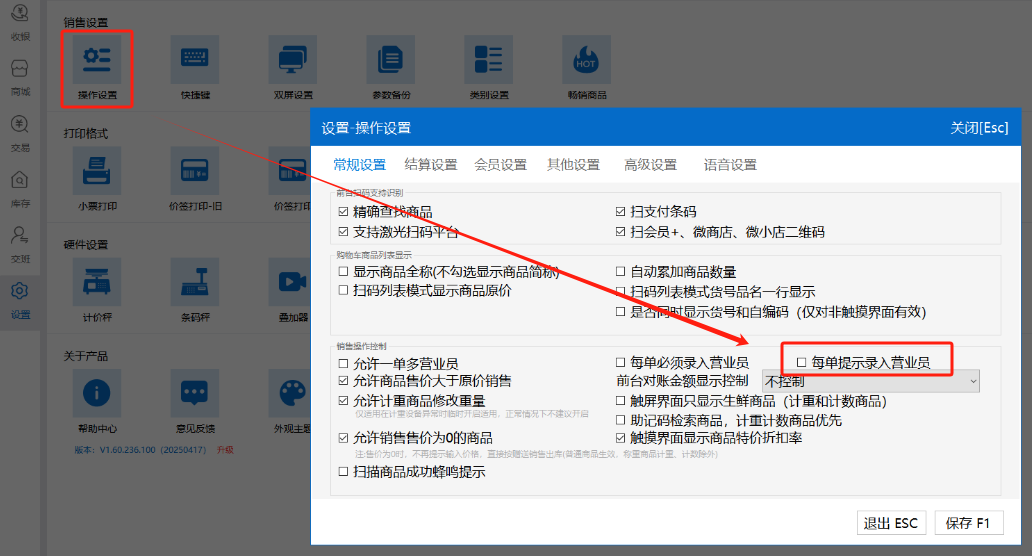Check 允许一单多营业员
This screenshot has width=1032, height=556.
pyautogui.click(x=343, y=363)
